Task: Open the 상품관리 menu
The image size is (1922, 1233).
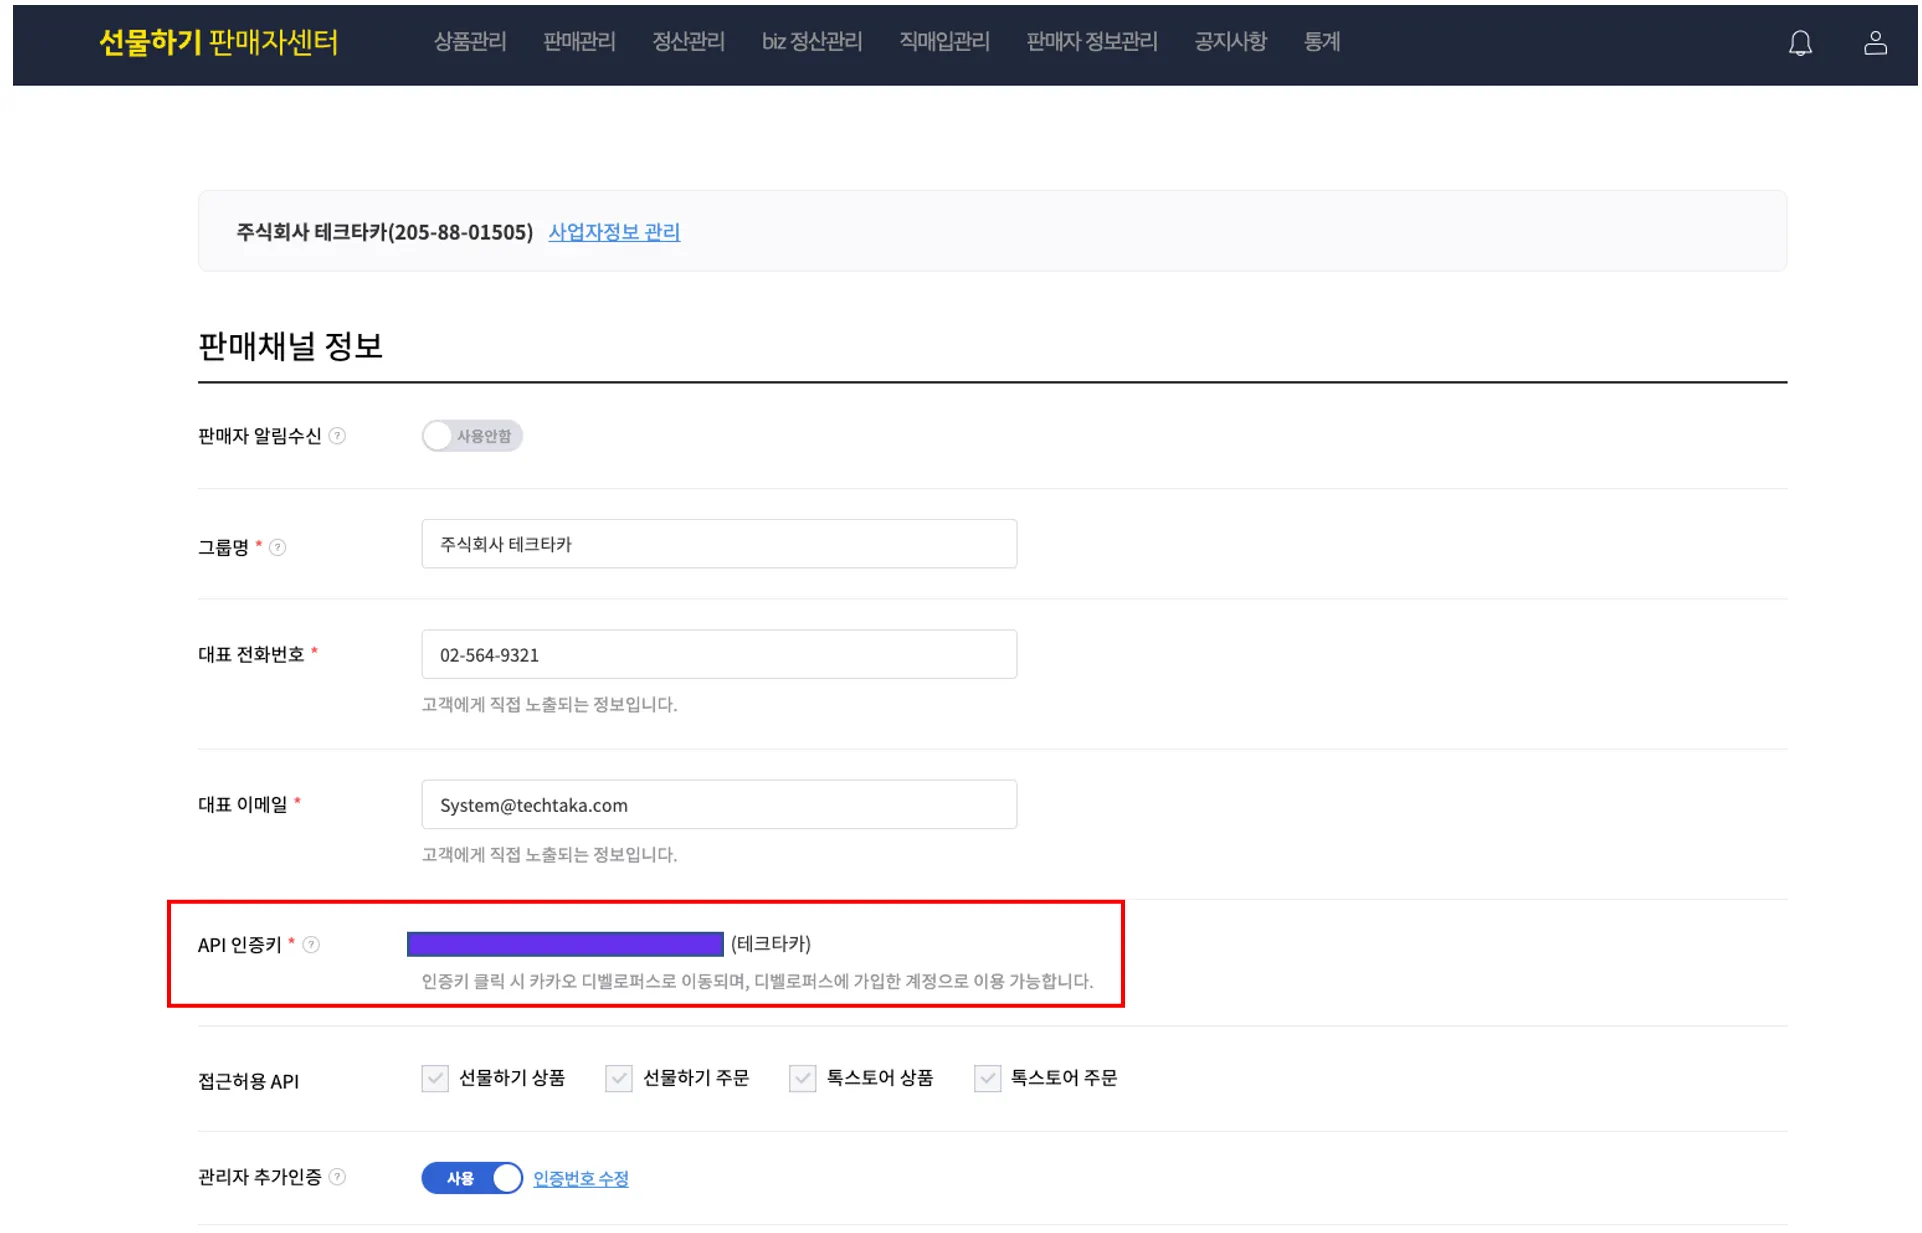Action: (x=470, y=42)
